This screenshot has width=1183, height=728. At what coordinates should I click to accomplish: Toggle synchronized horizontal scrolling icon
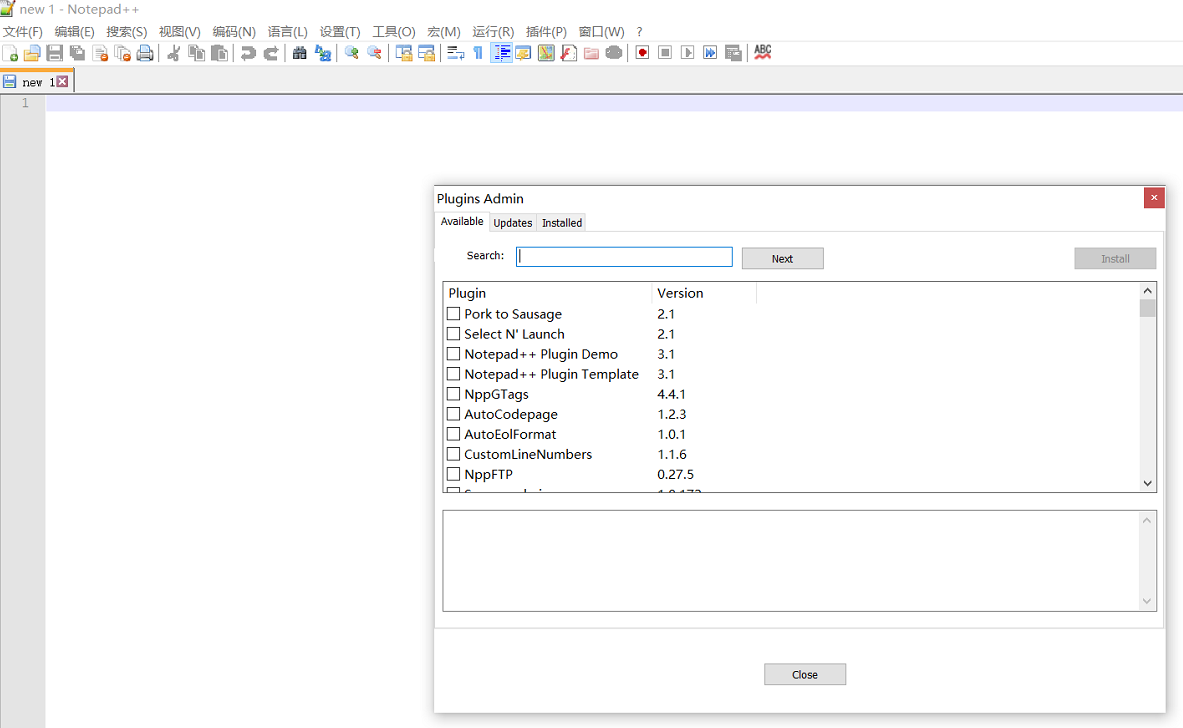point(426,53)
